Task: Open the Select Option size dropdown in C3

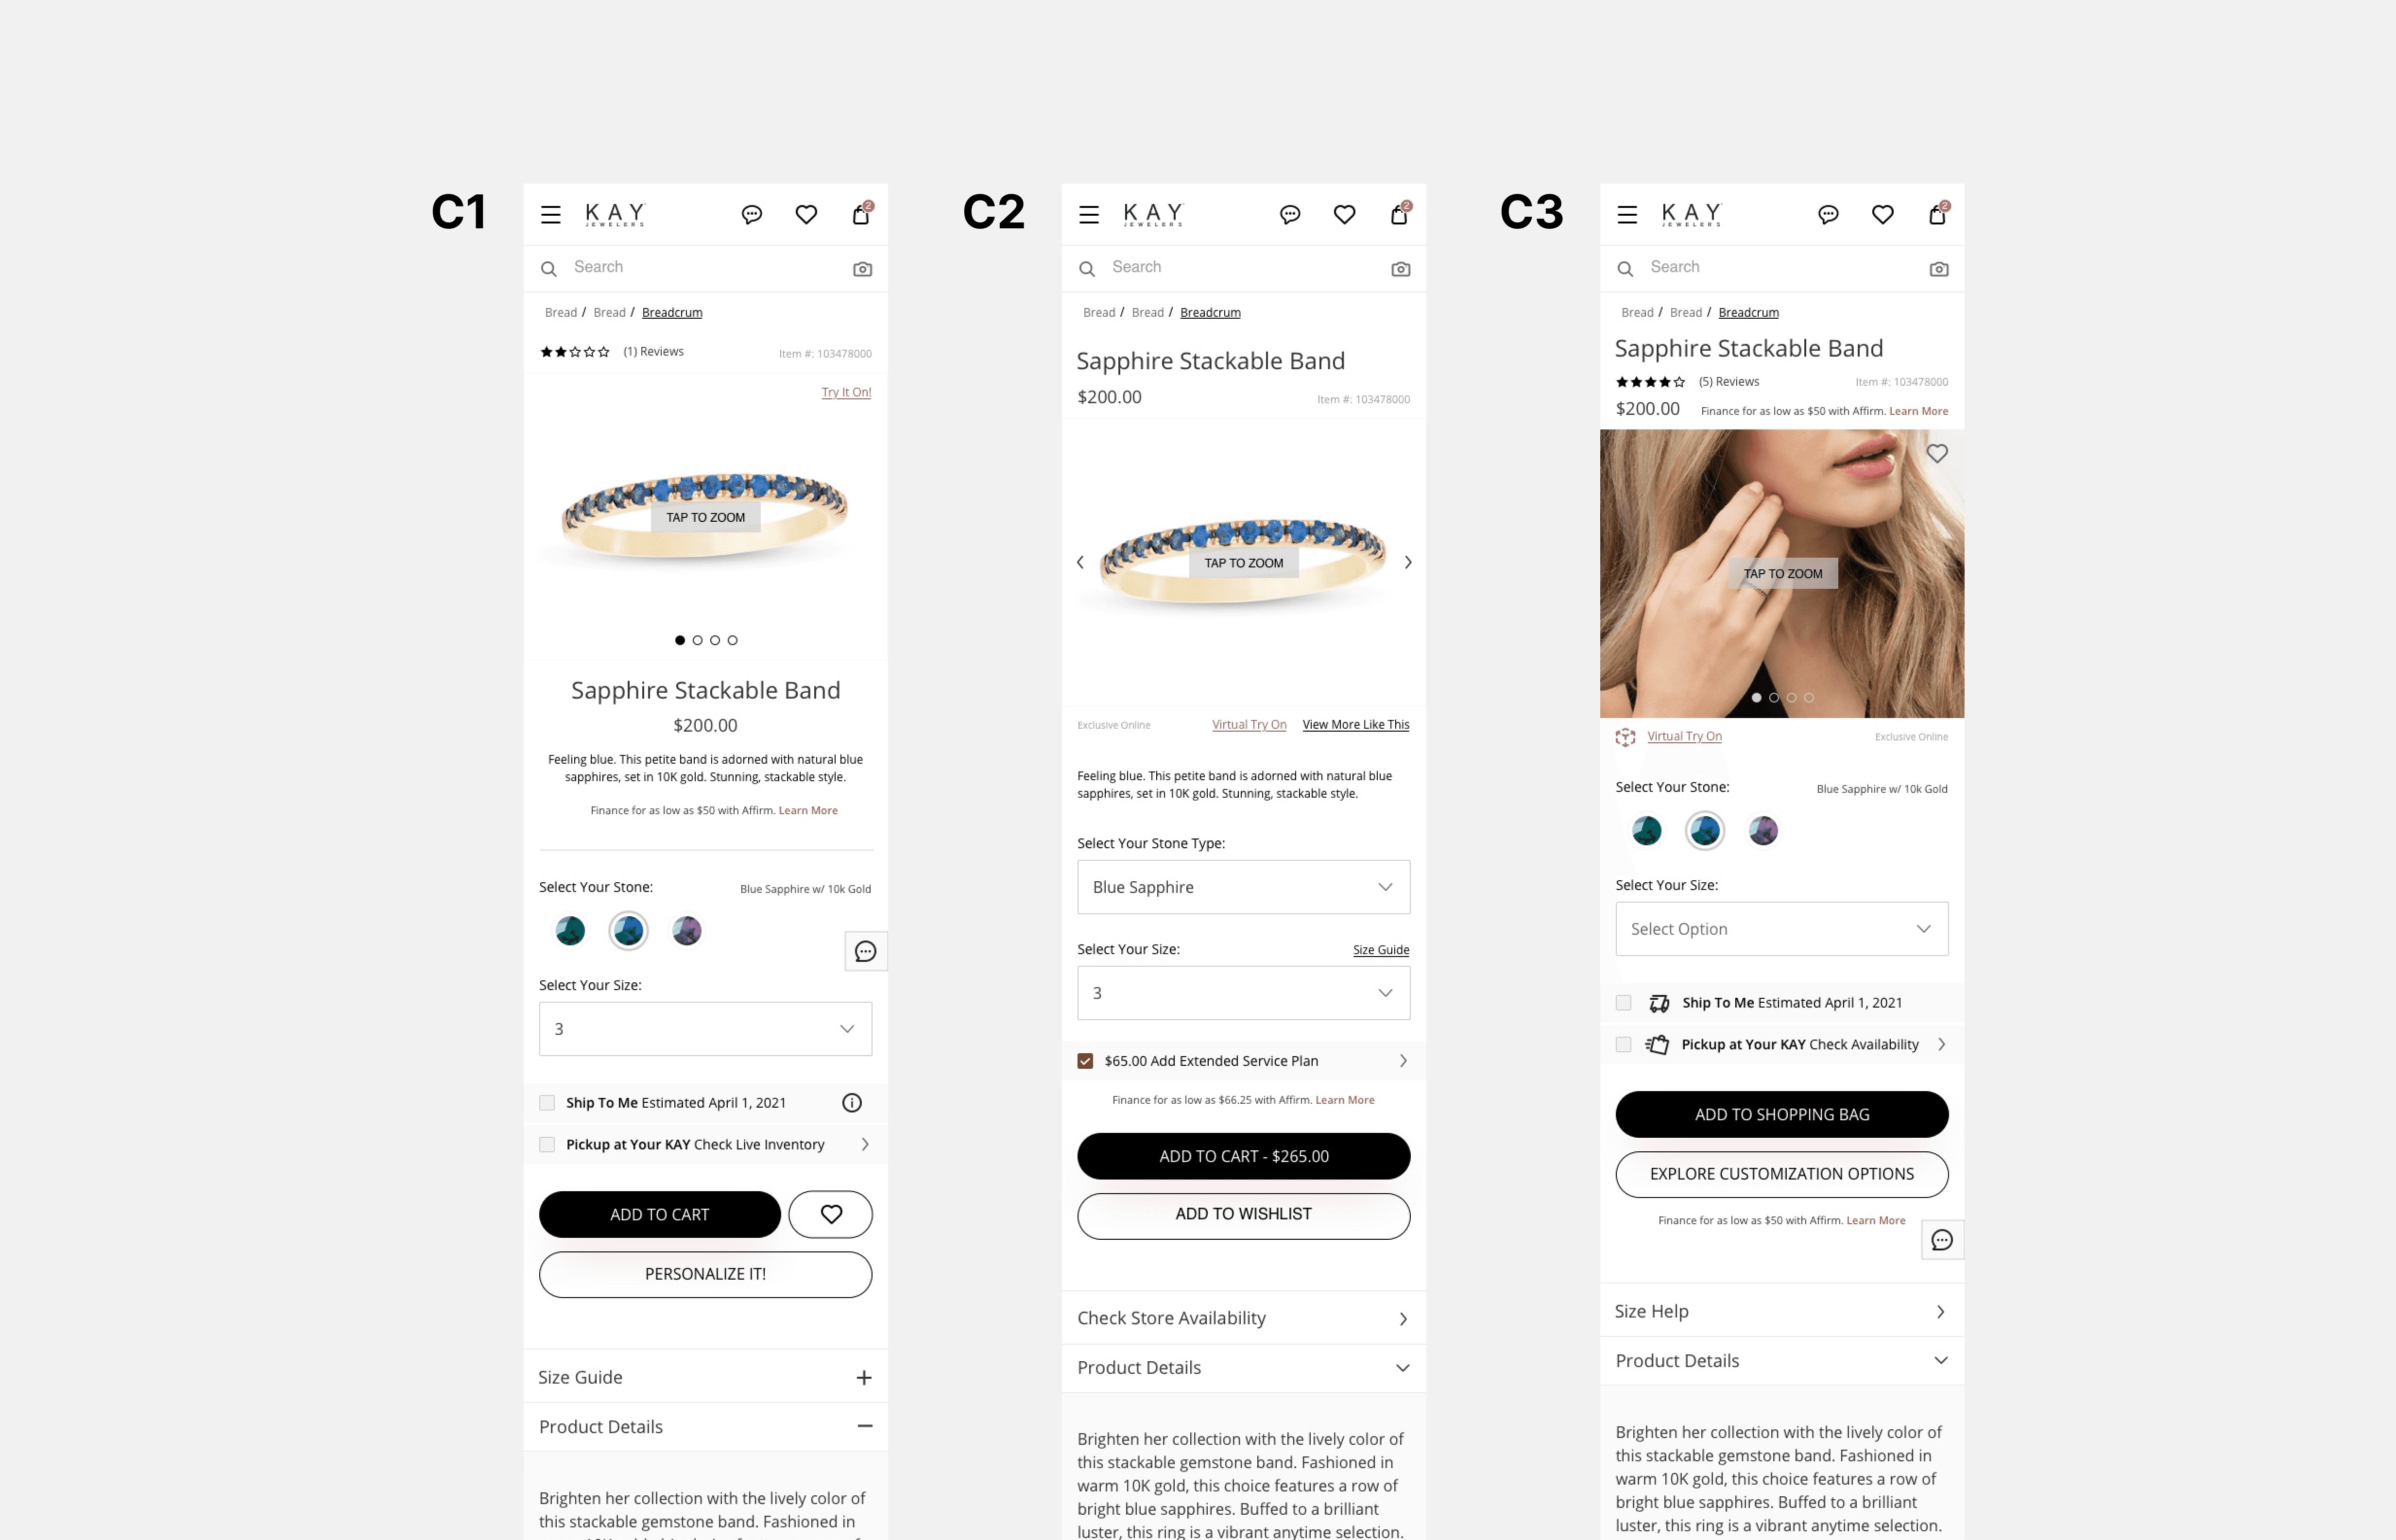Action: pos(1781,929)
